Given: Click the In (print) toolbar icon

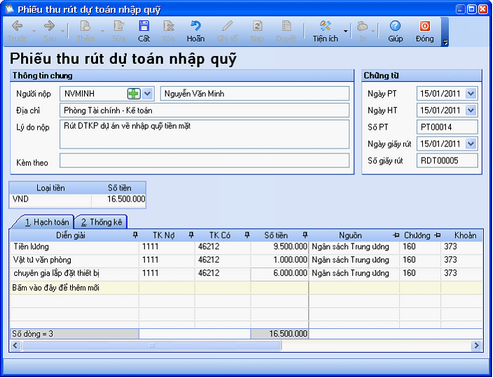Looking at the screenshot, I should click(362, 26).
